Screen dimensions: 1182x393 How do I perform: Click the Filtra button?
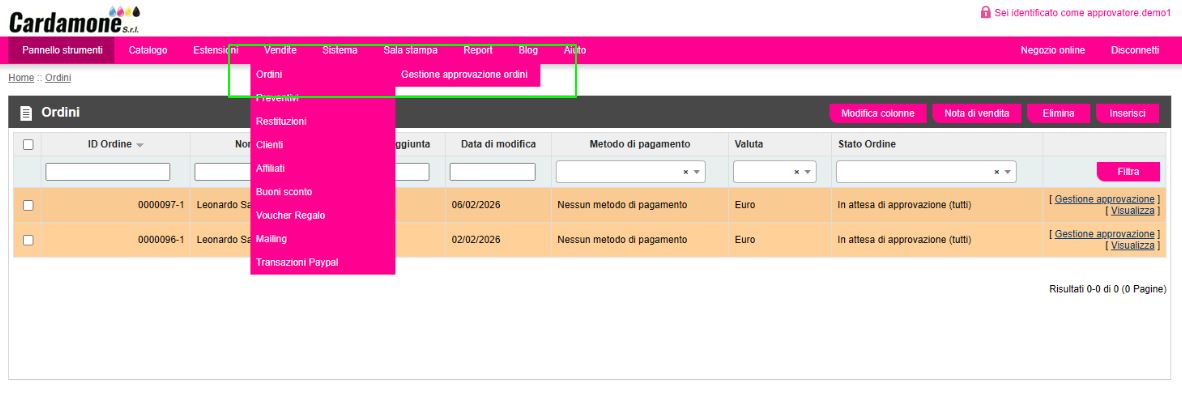[x=1128, y=172]
